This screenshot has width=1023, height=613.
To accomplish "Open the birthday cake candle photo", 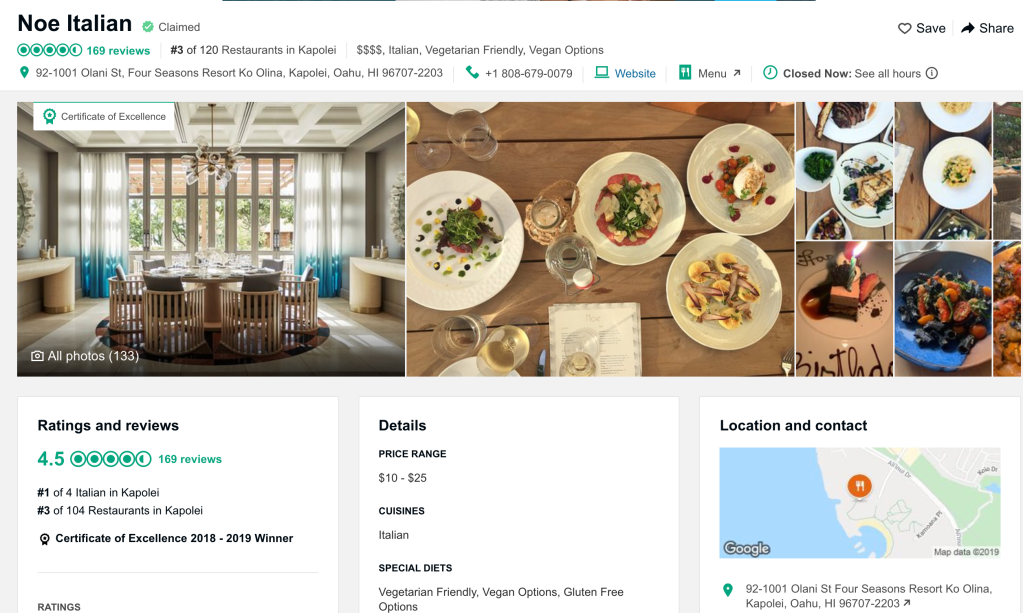I will pyautogui.click(x=844, y=309).
